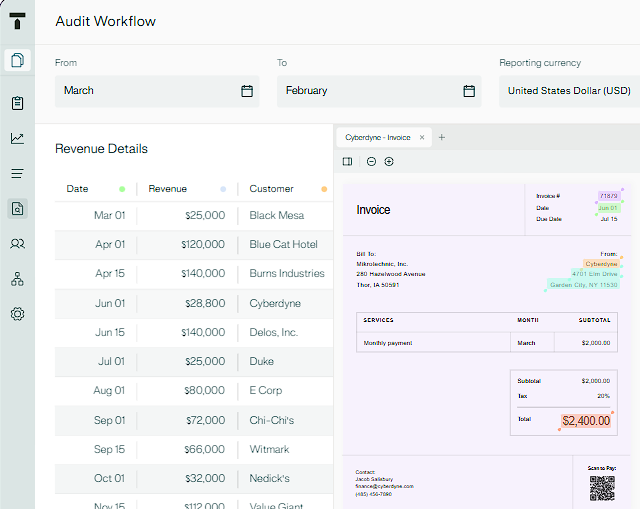Select the Duke customer row

coord(194,361)
